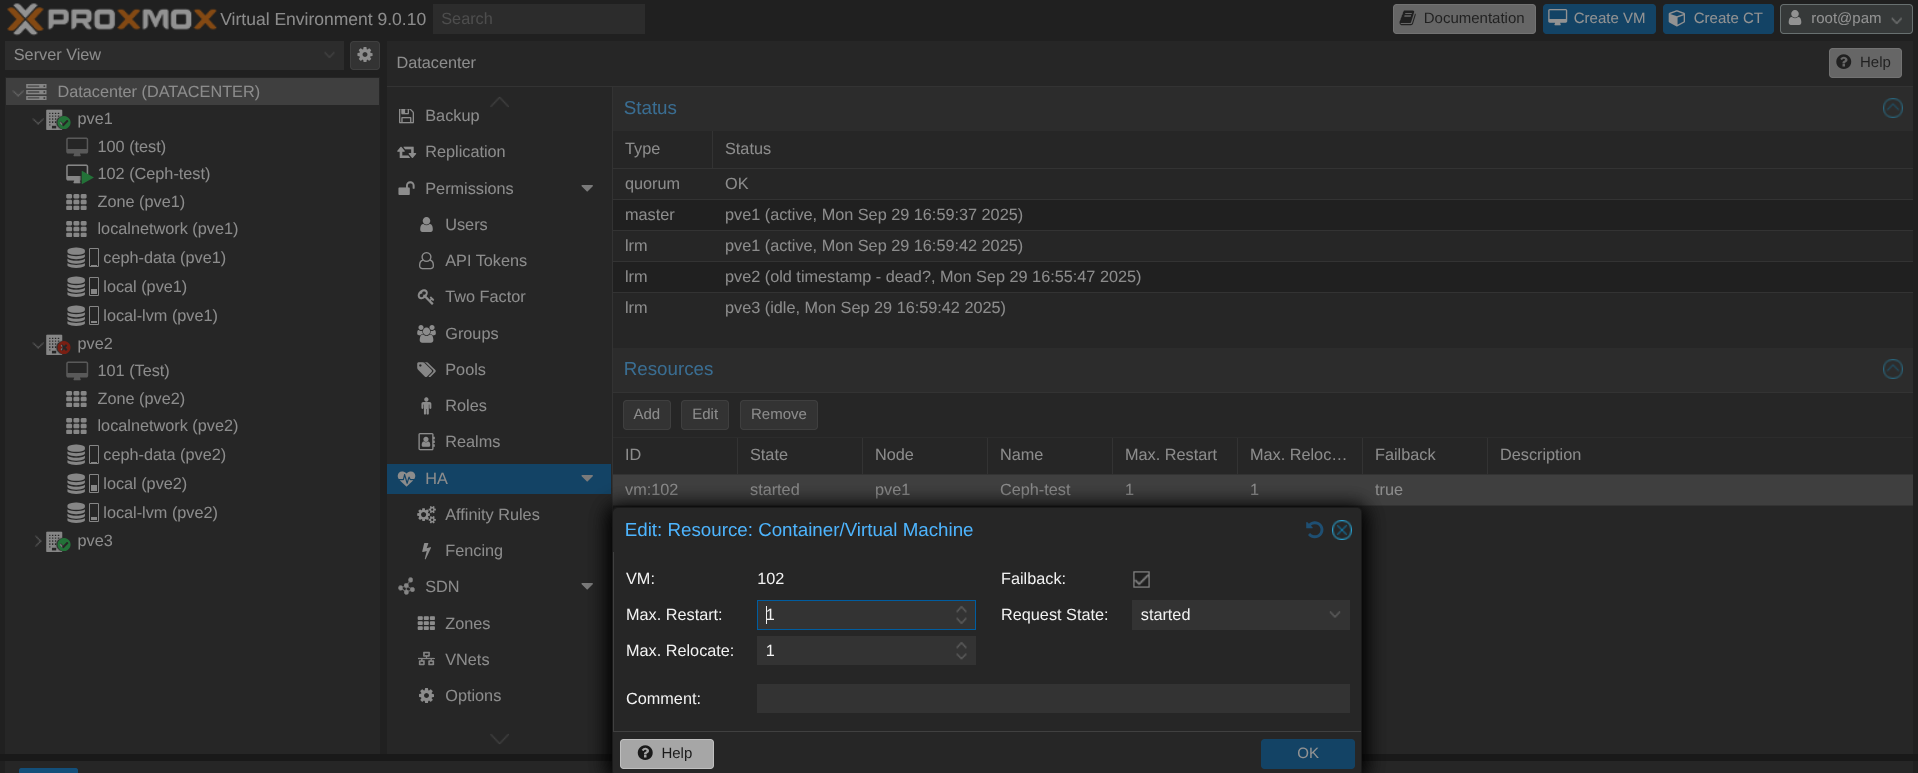Click into the Comment text field
Viewport: 1918px width, 773px height.
coord(1052,699)
